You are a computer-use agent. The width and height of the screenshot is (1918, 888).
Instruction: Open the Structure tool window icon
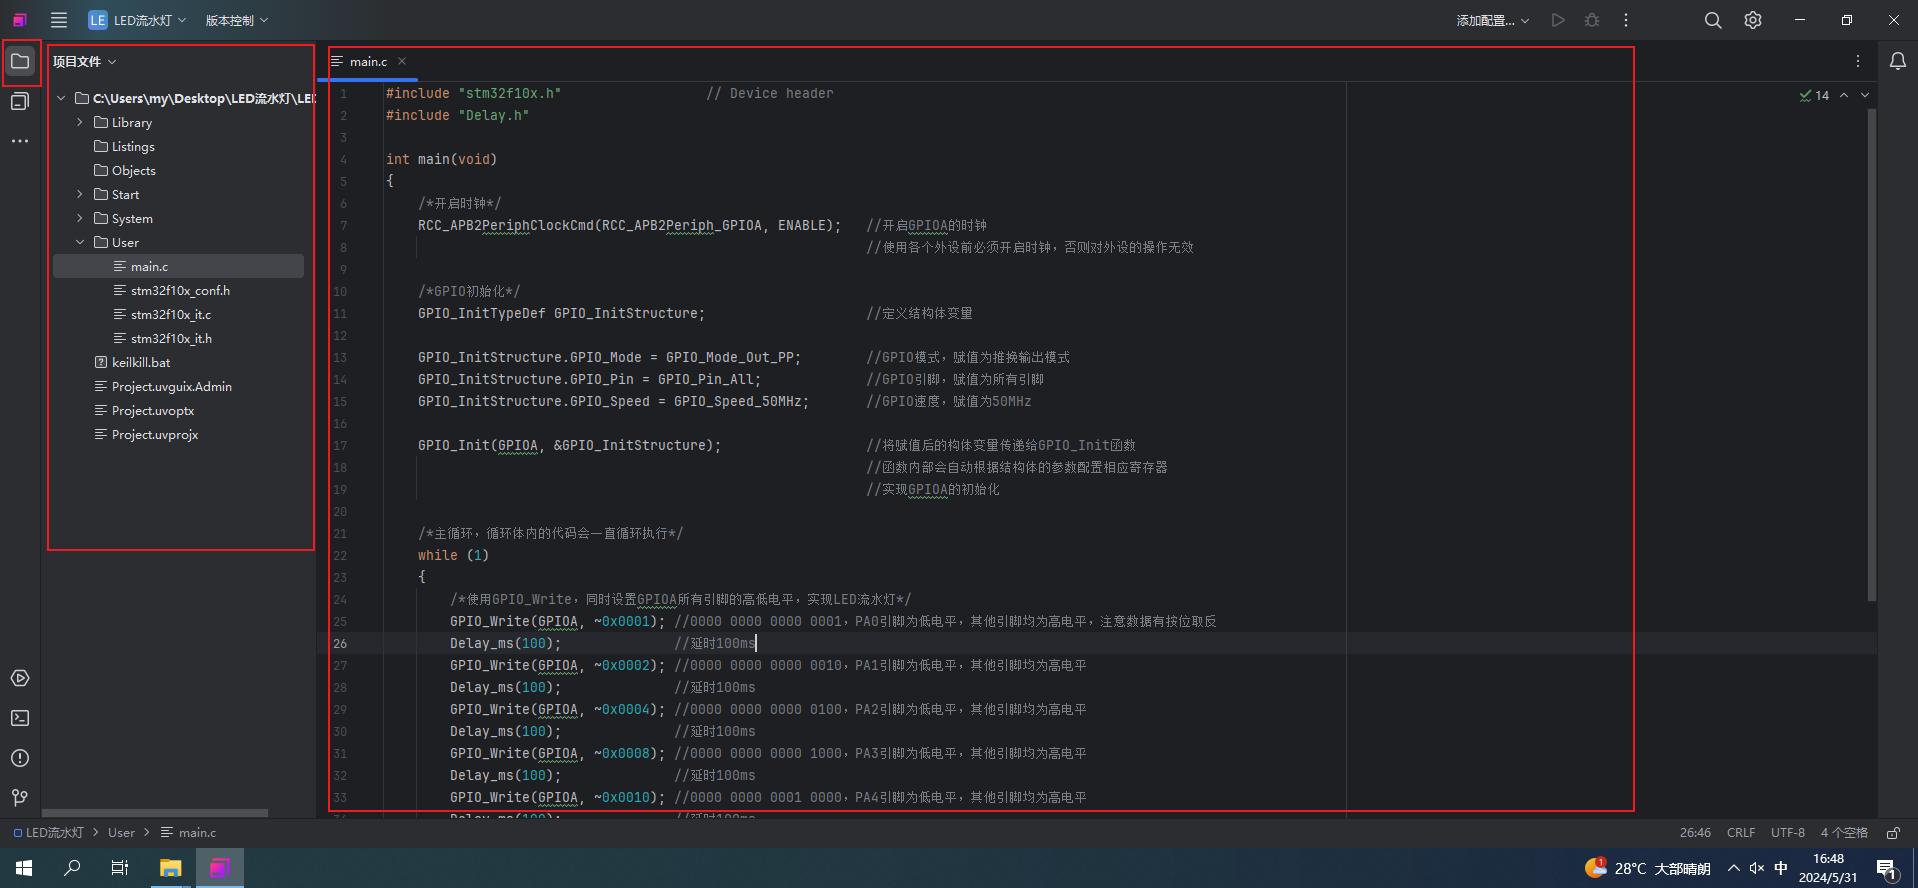point(20,102)
